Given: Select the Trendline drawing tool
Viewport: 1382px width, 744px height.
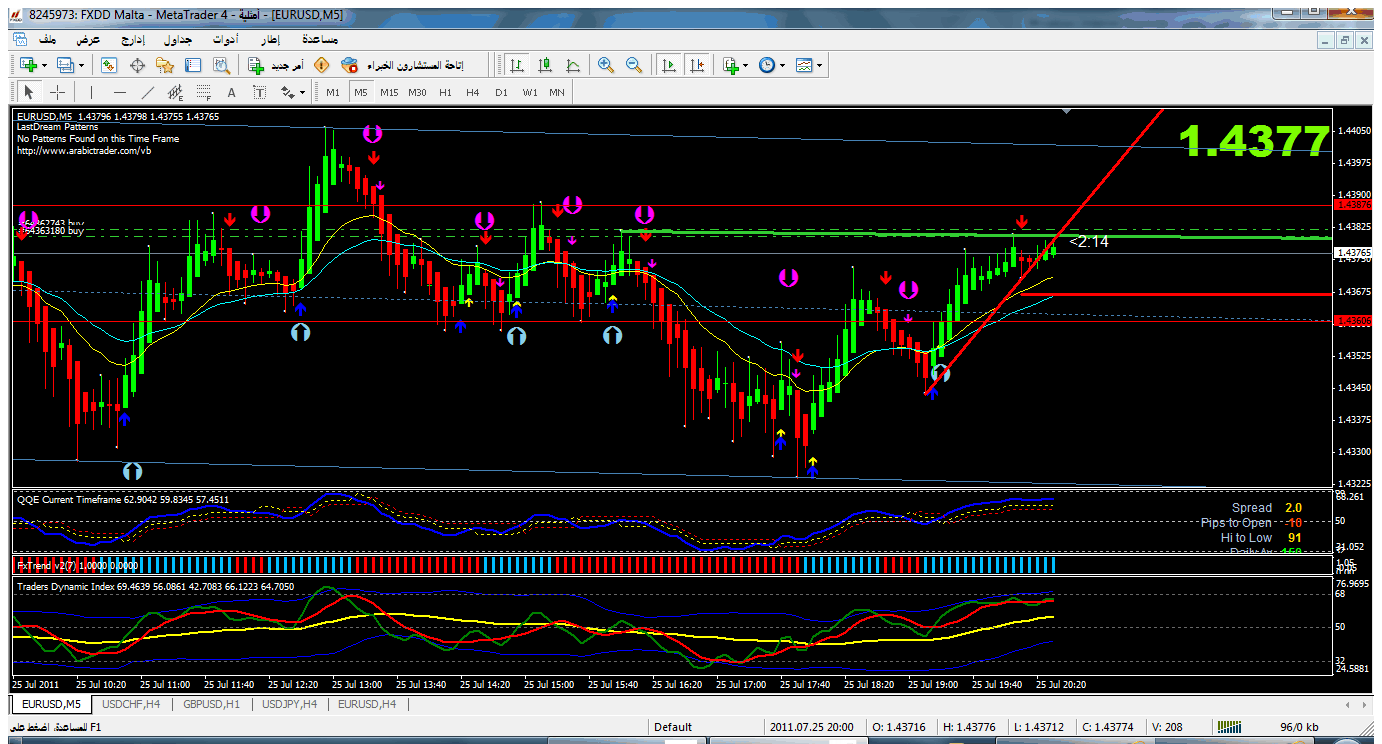Looking at the screenshot, I should point(148,92).
